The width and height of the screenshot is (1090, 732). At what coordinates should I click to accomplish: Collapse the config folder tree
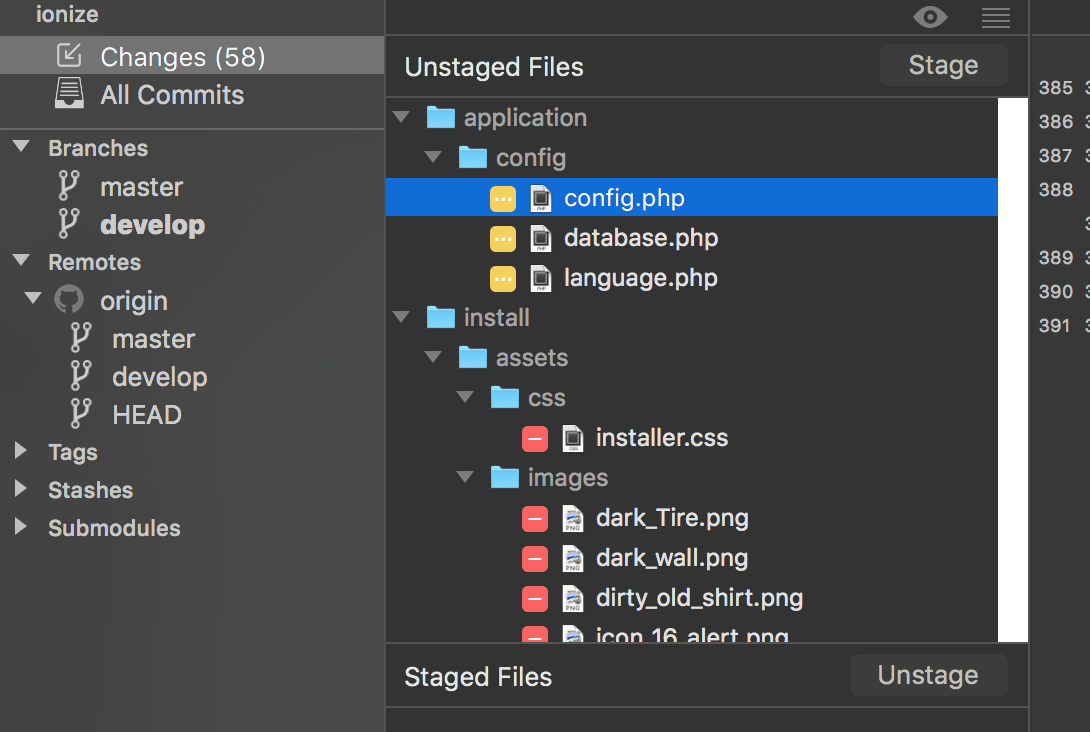tap(433, 157)
